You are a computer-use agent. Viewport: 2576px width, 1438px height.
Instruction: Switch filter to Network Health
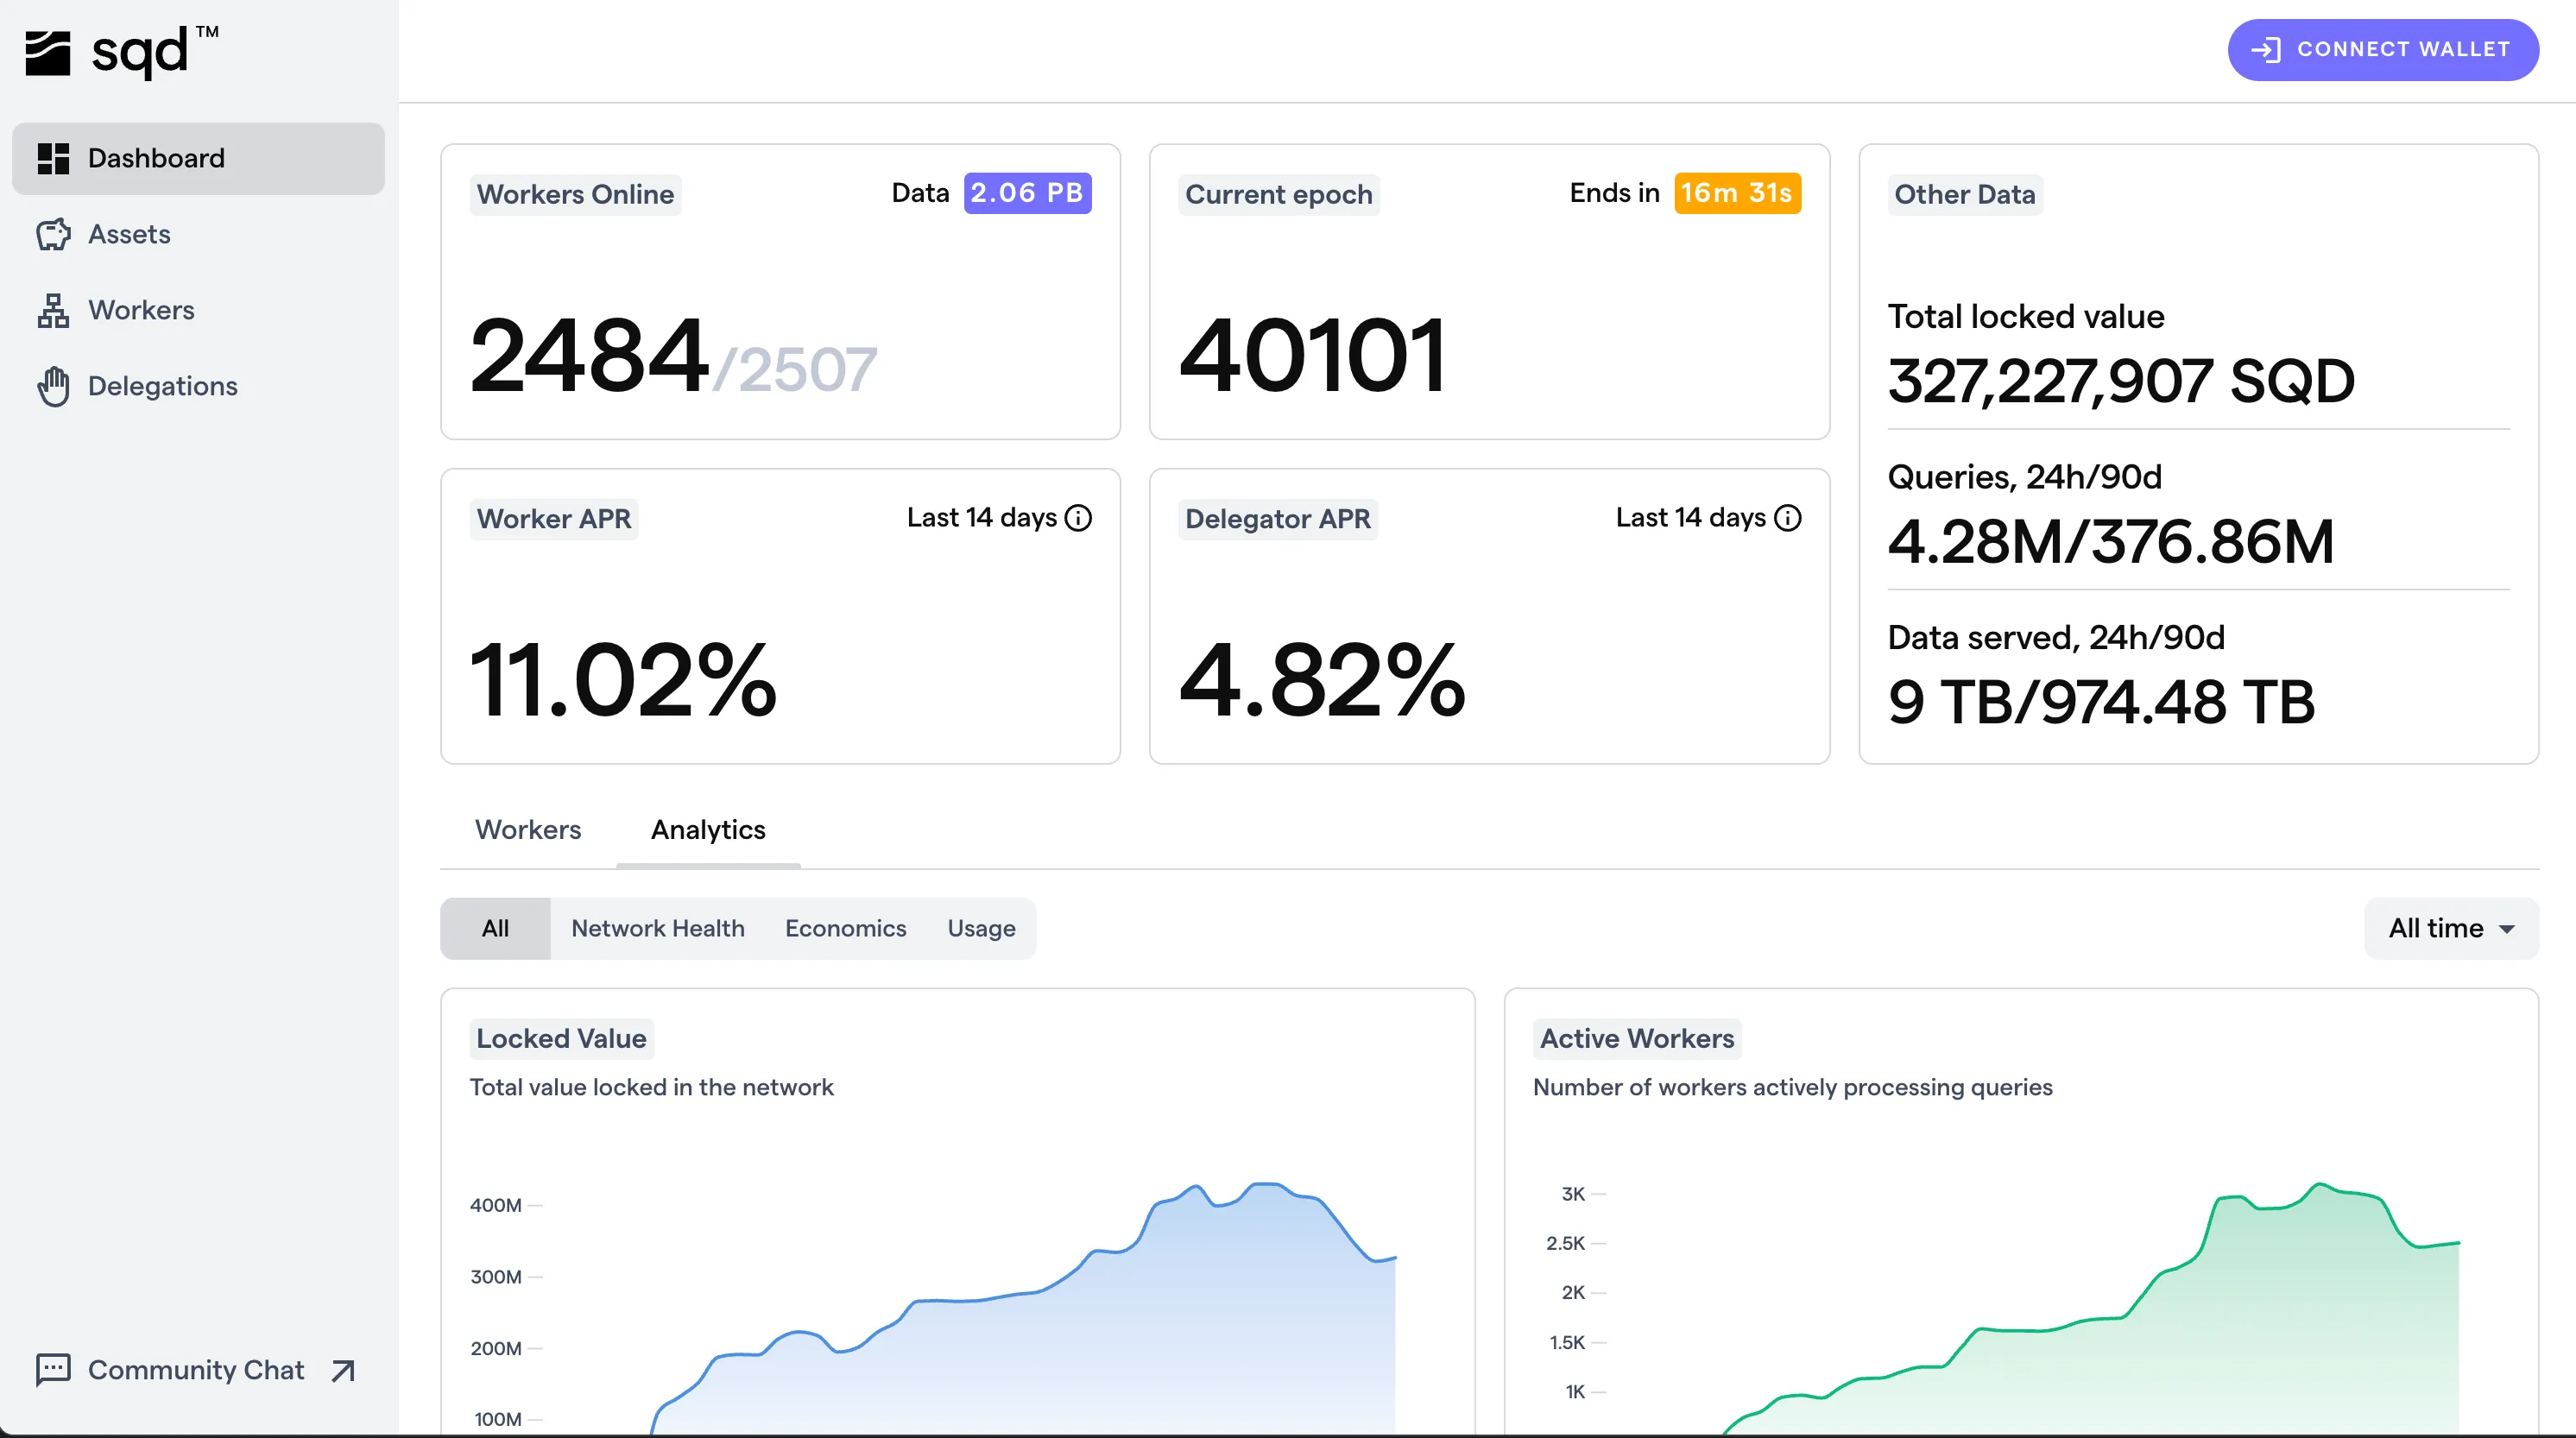click(x=657, y=928)
